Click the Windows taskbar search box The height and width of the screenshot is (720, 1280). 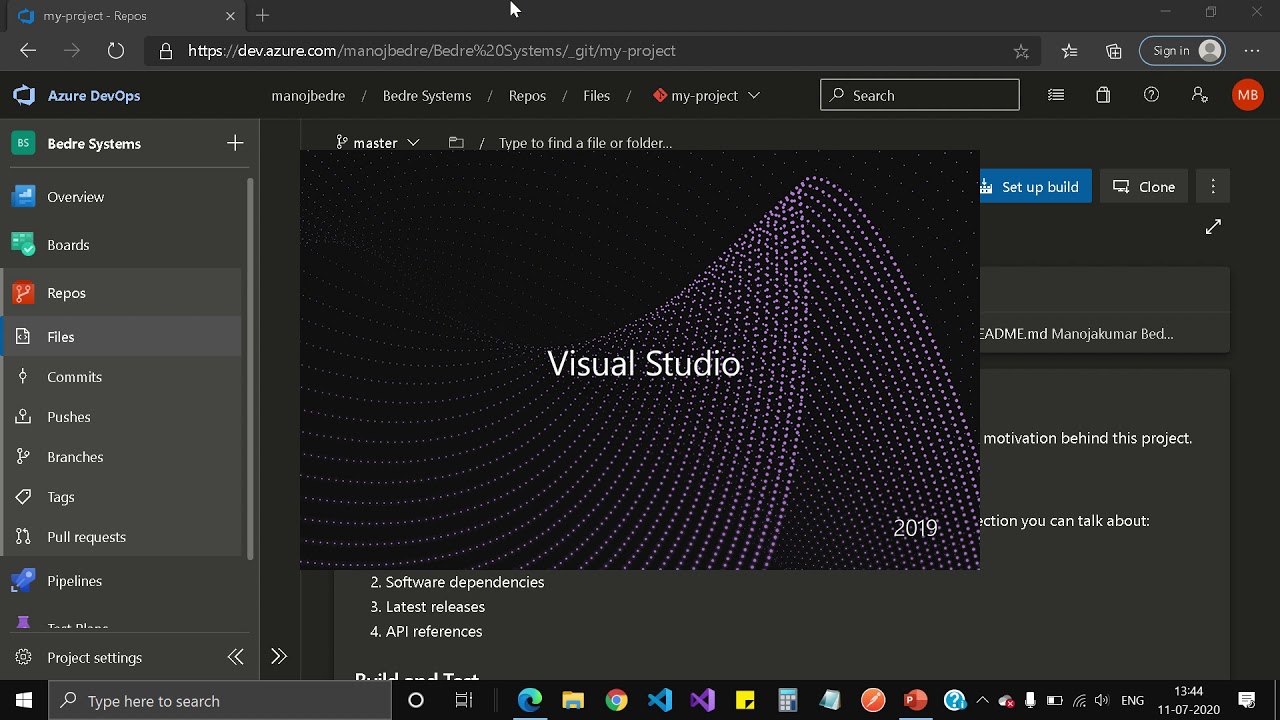(220, 701)
